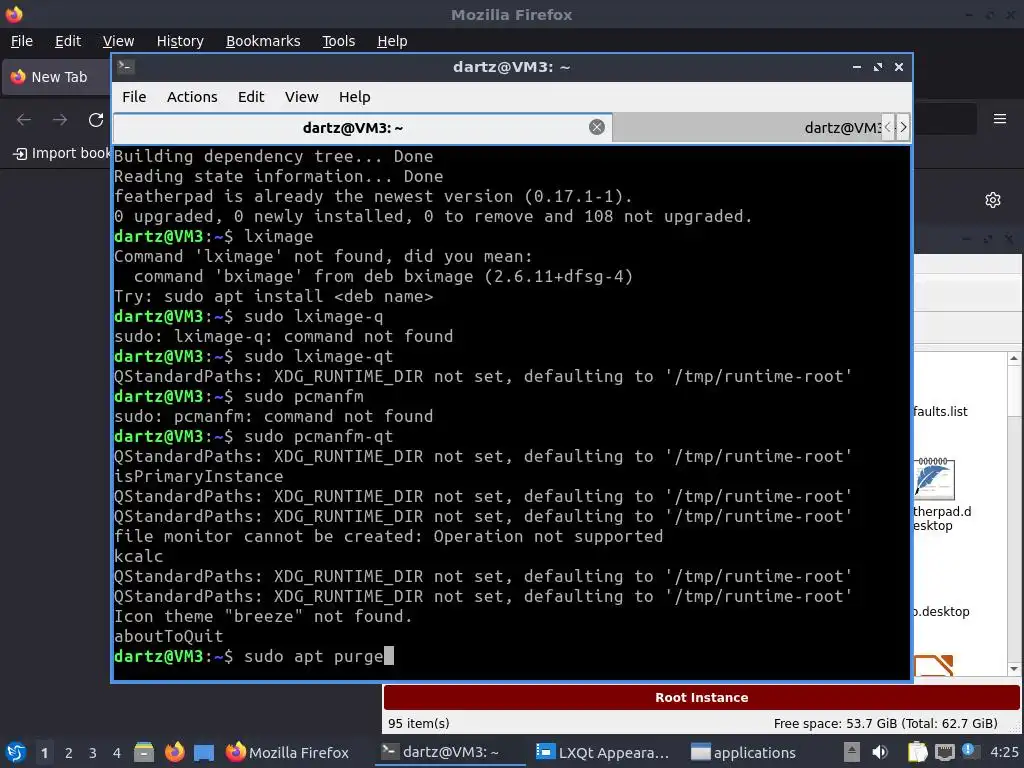This screenshot has width=1024, height=768.
Task: Open Firefox History menu
Action: coord(180,41)
